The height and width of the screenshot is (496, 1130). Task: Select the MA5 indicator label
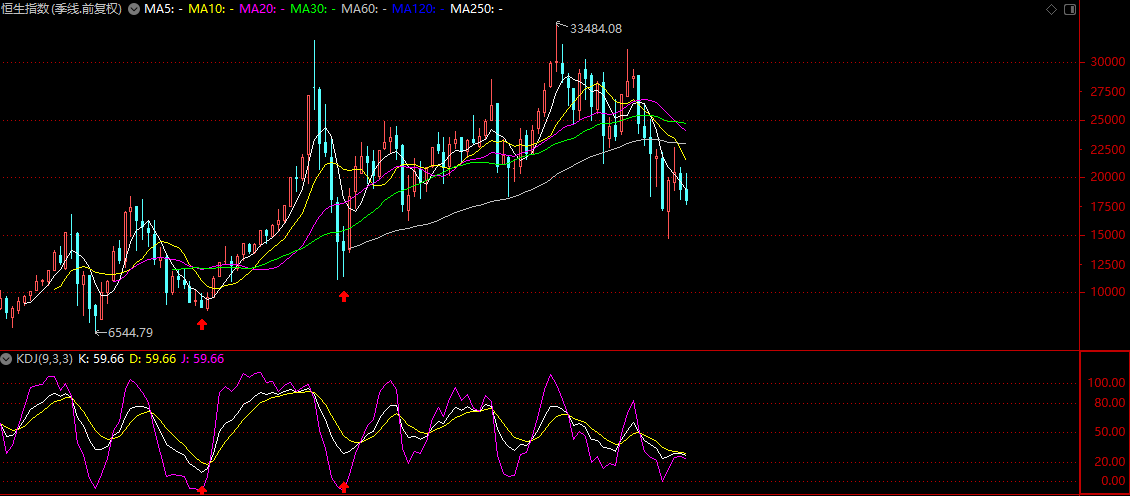click(x=163, y=9)
